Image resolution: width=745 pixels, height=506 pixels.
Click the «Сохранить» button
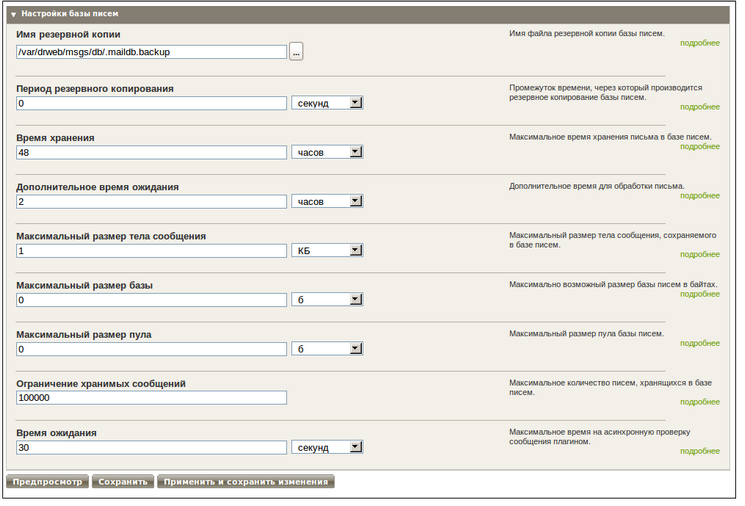[123, 482]
